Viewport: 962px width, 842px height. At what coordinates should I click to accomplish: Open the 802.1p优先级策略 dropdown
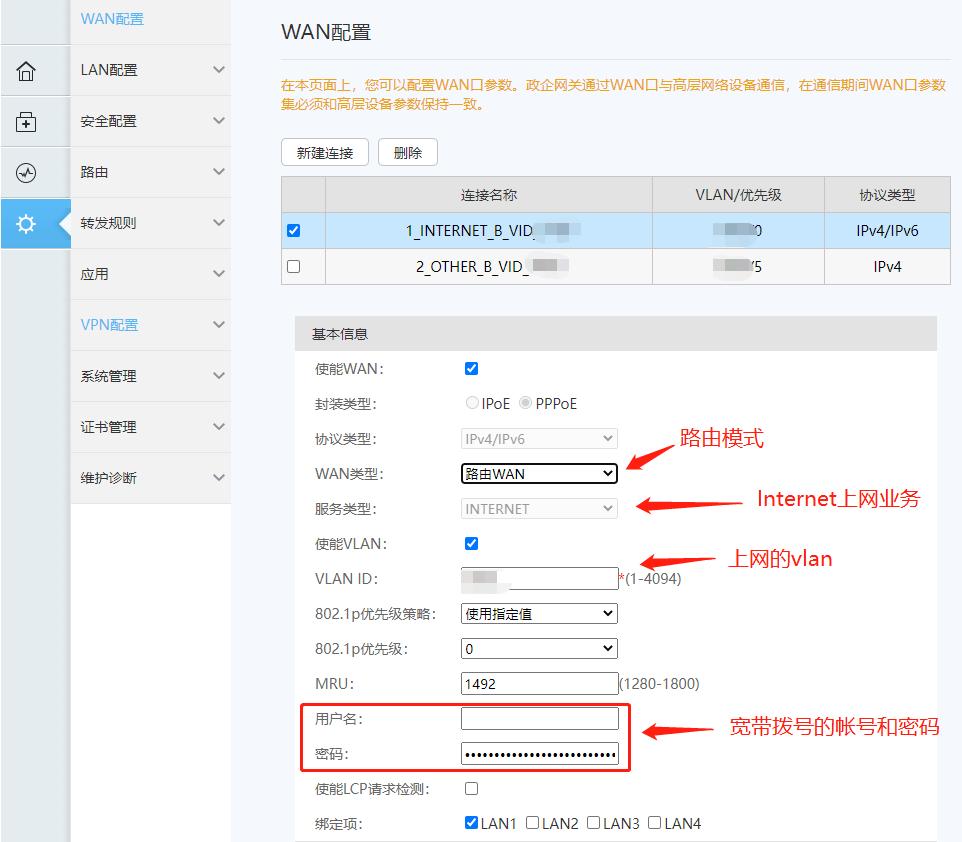538,613
